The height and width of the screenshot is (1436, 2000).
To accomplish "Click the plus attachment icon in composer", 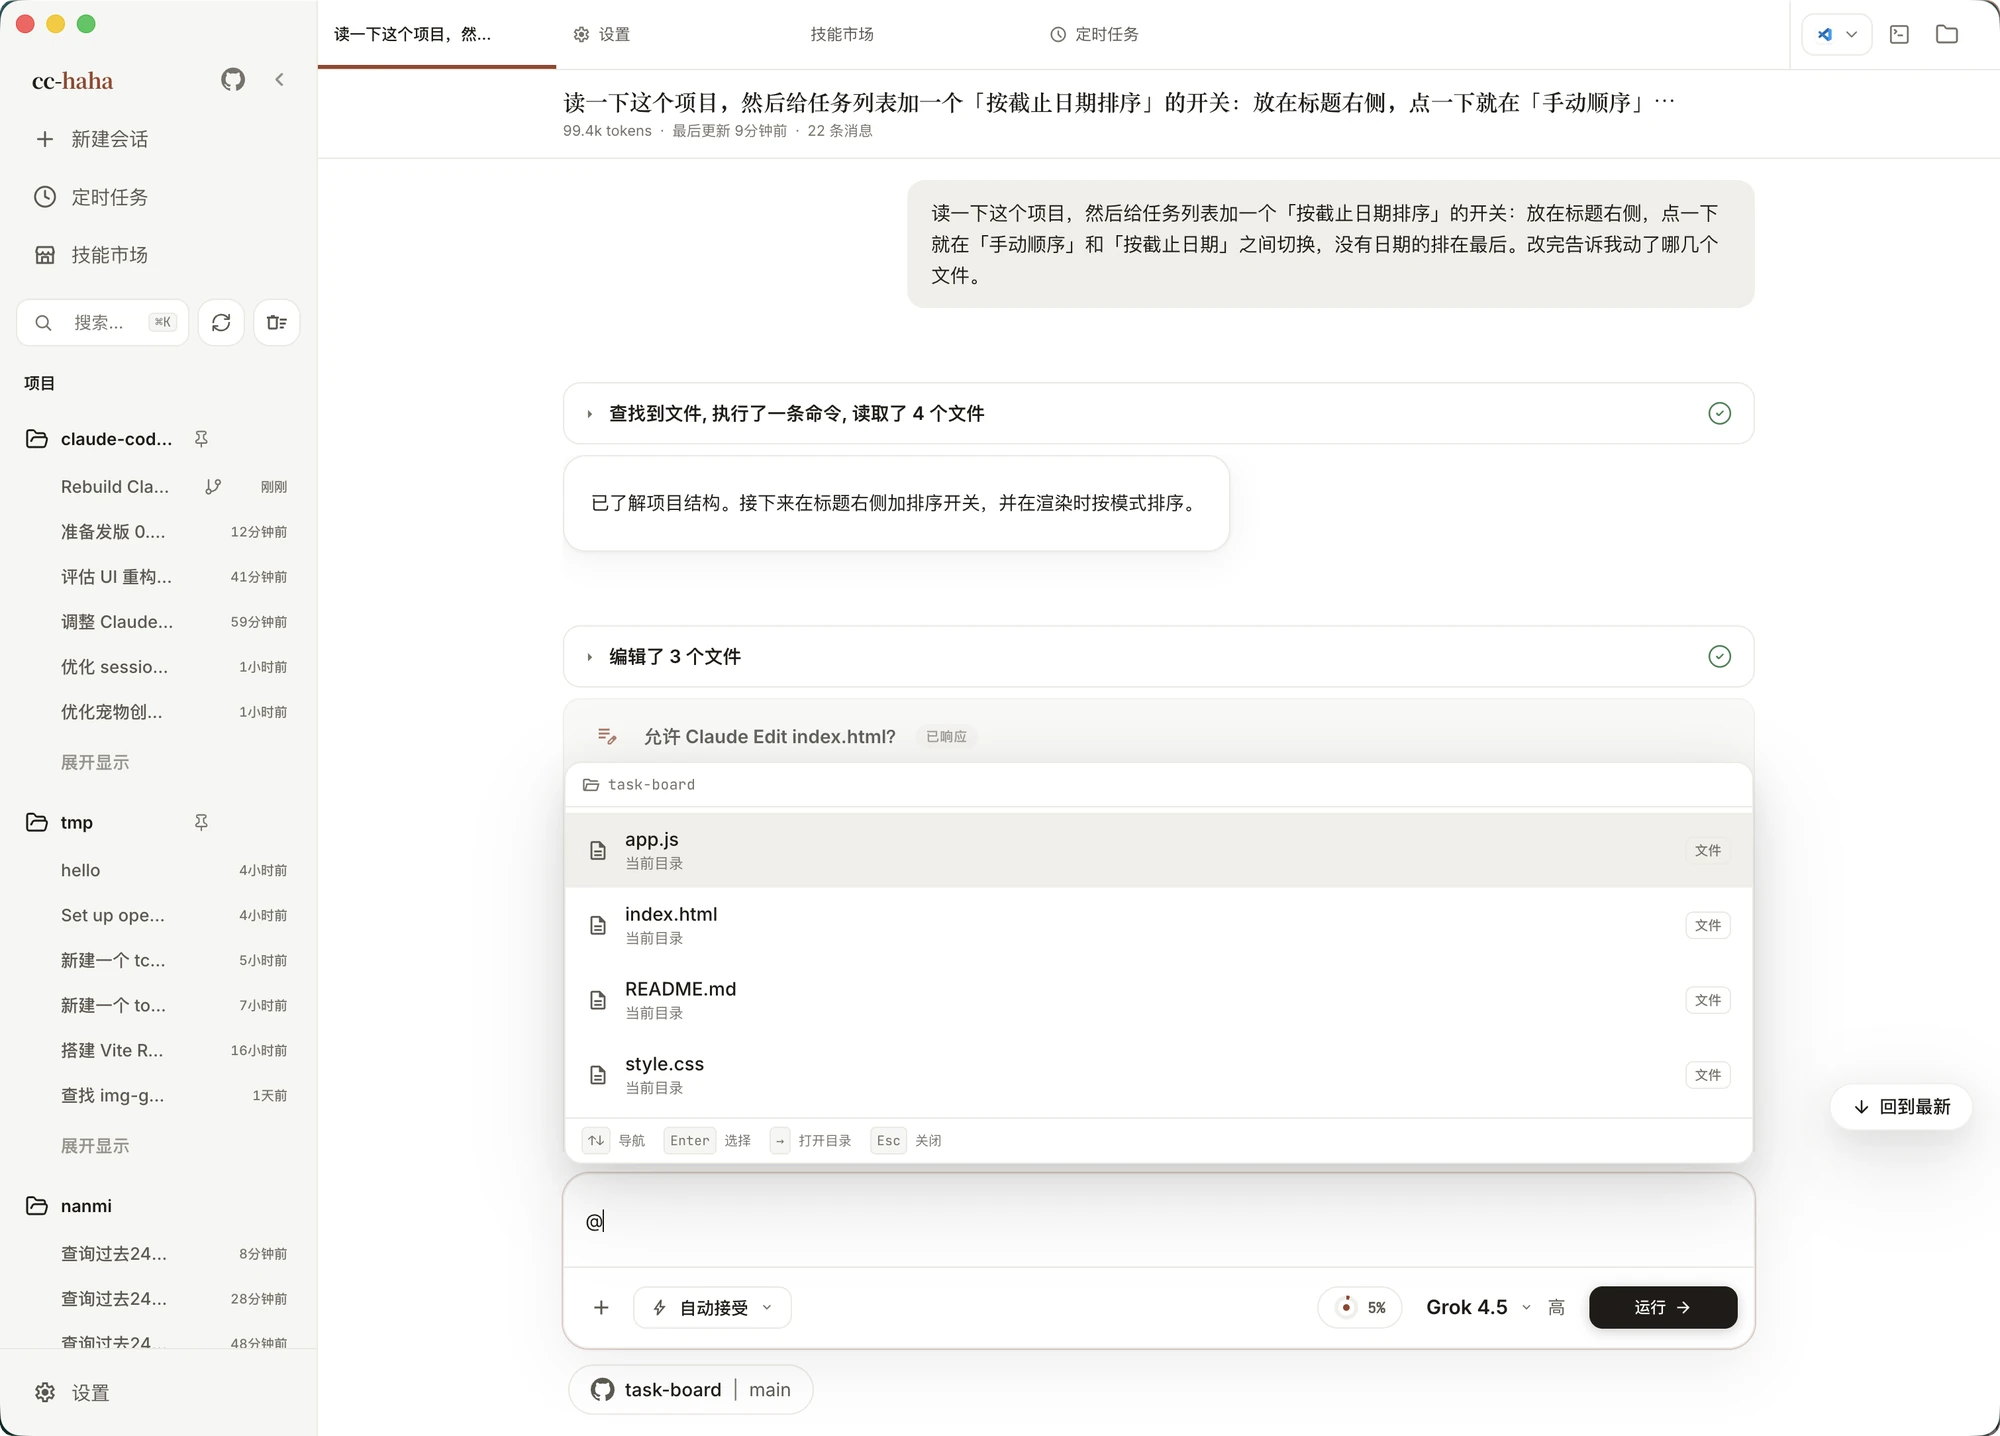I will (x=601, y=1307).
